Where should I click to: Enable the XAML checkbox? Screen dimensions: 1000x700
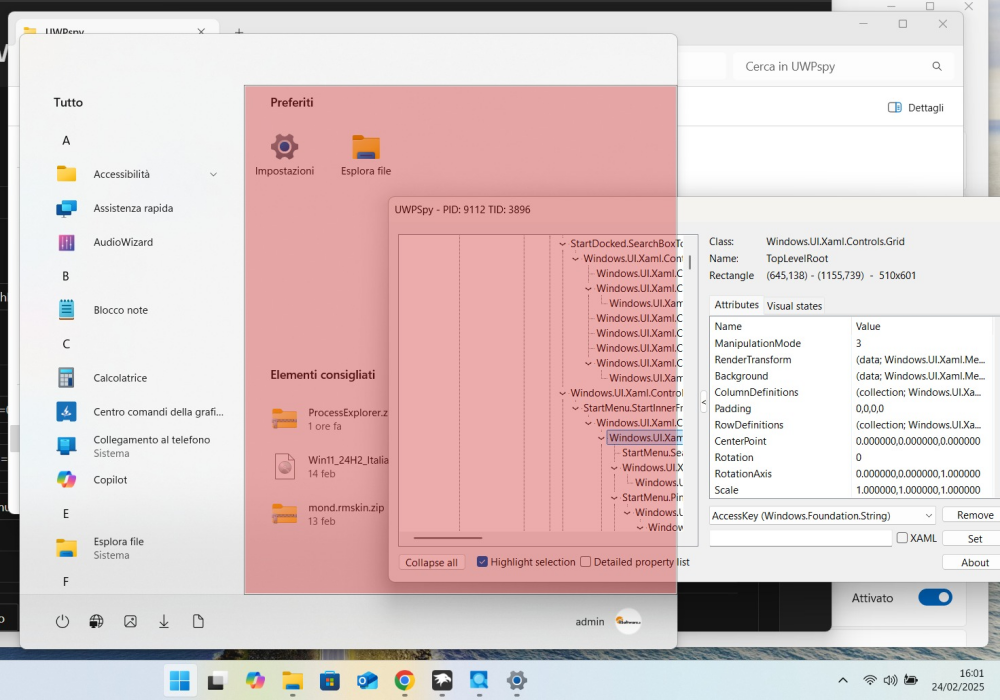(x=902, y=538)
